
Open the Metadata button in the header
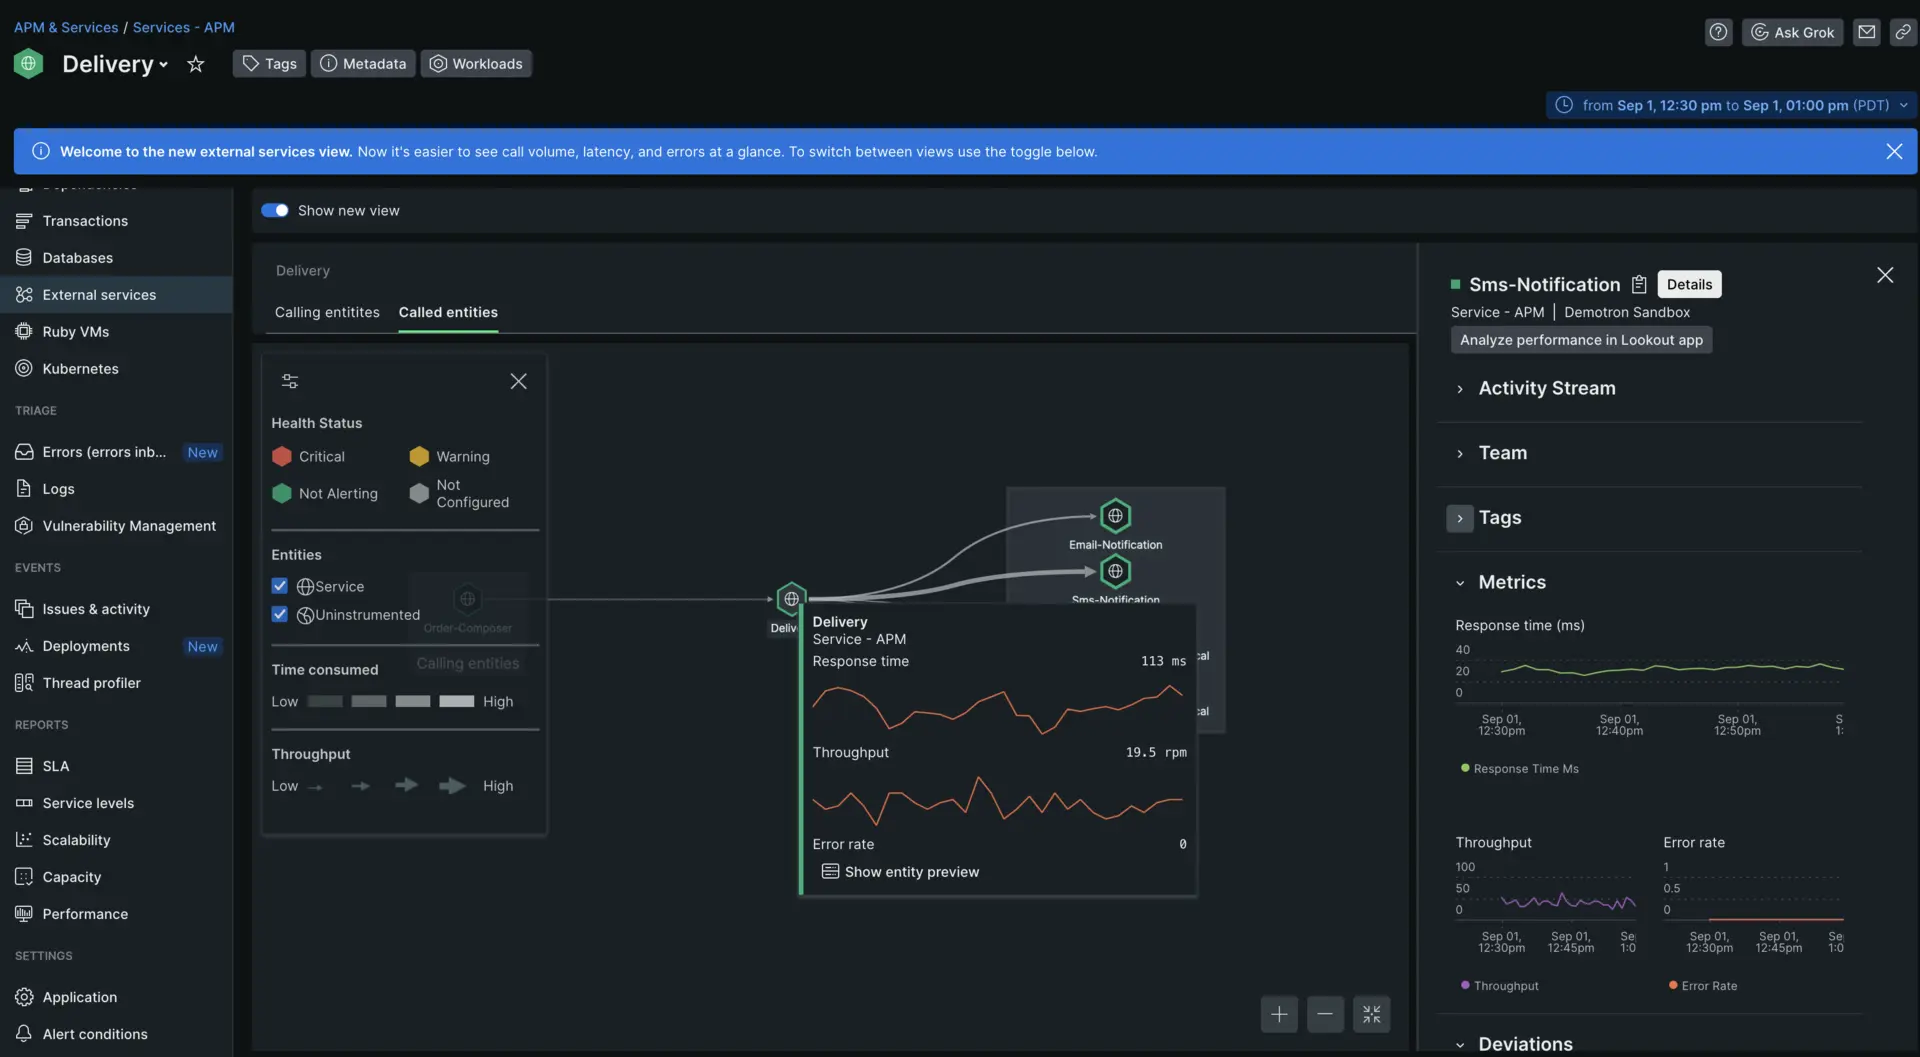pos(363,64)
